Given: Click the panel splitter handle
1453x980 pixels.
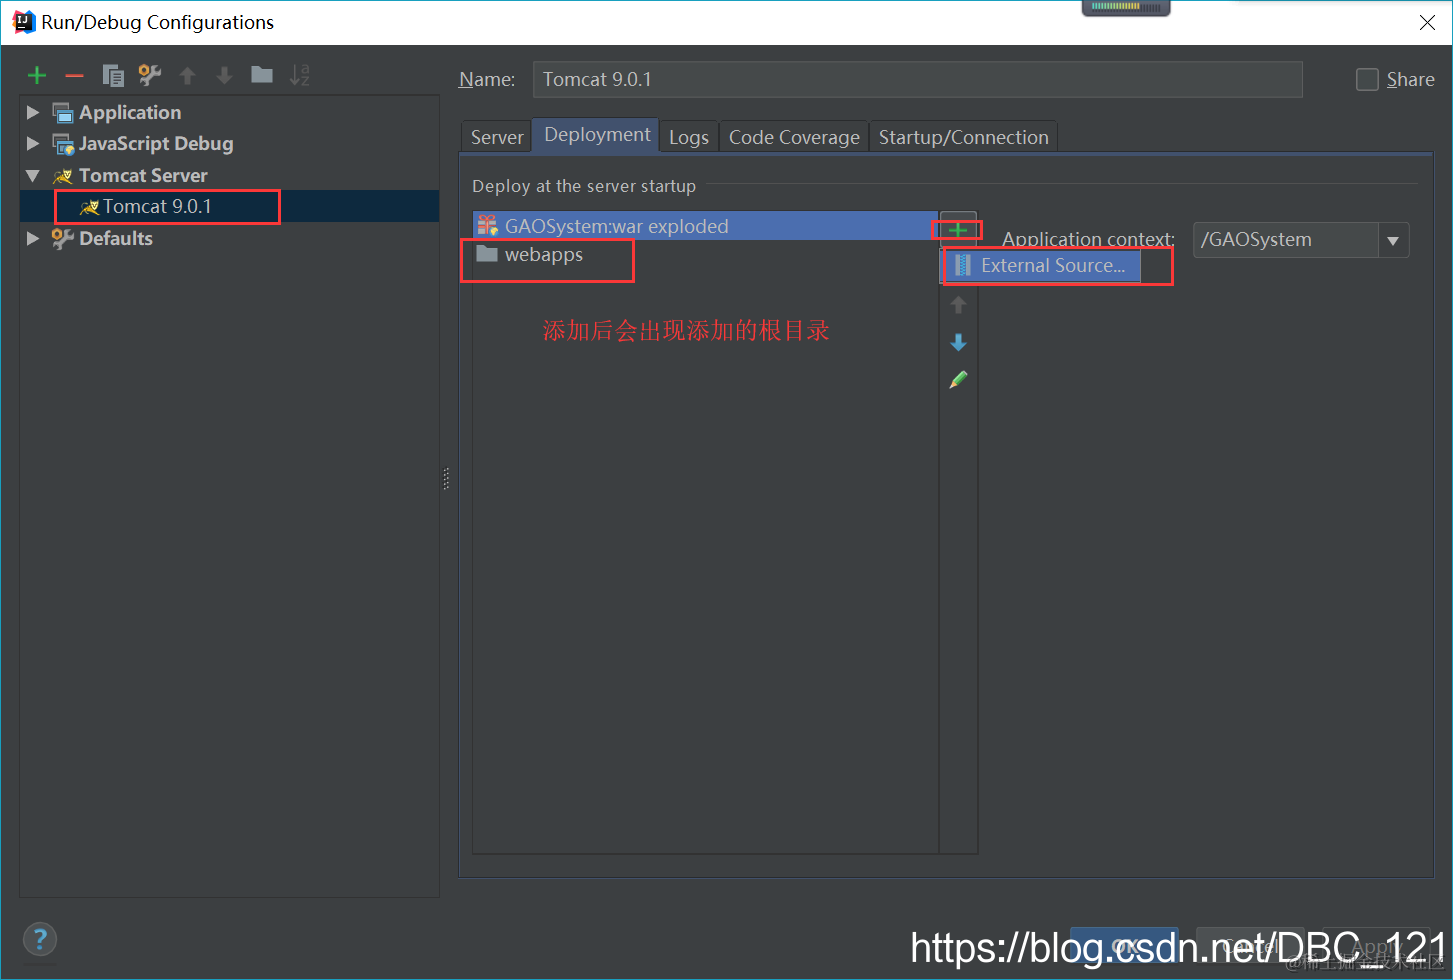Looking at the screenshot, I should coord(446,479).
